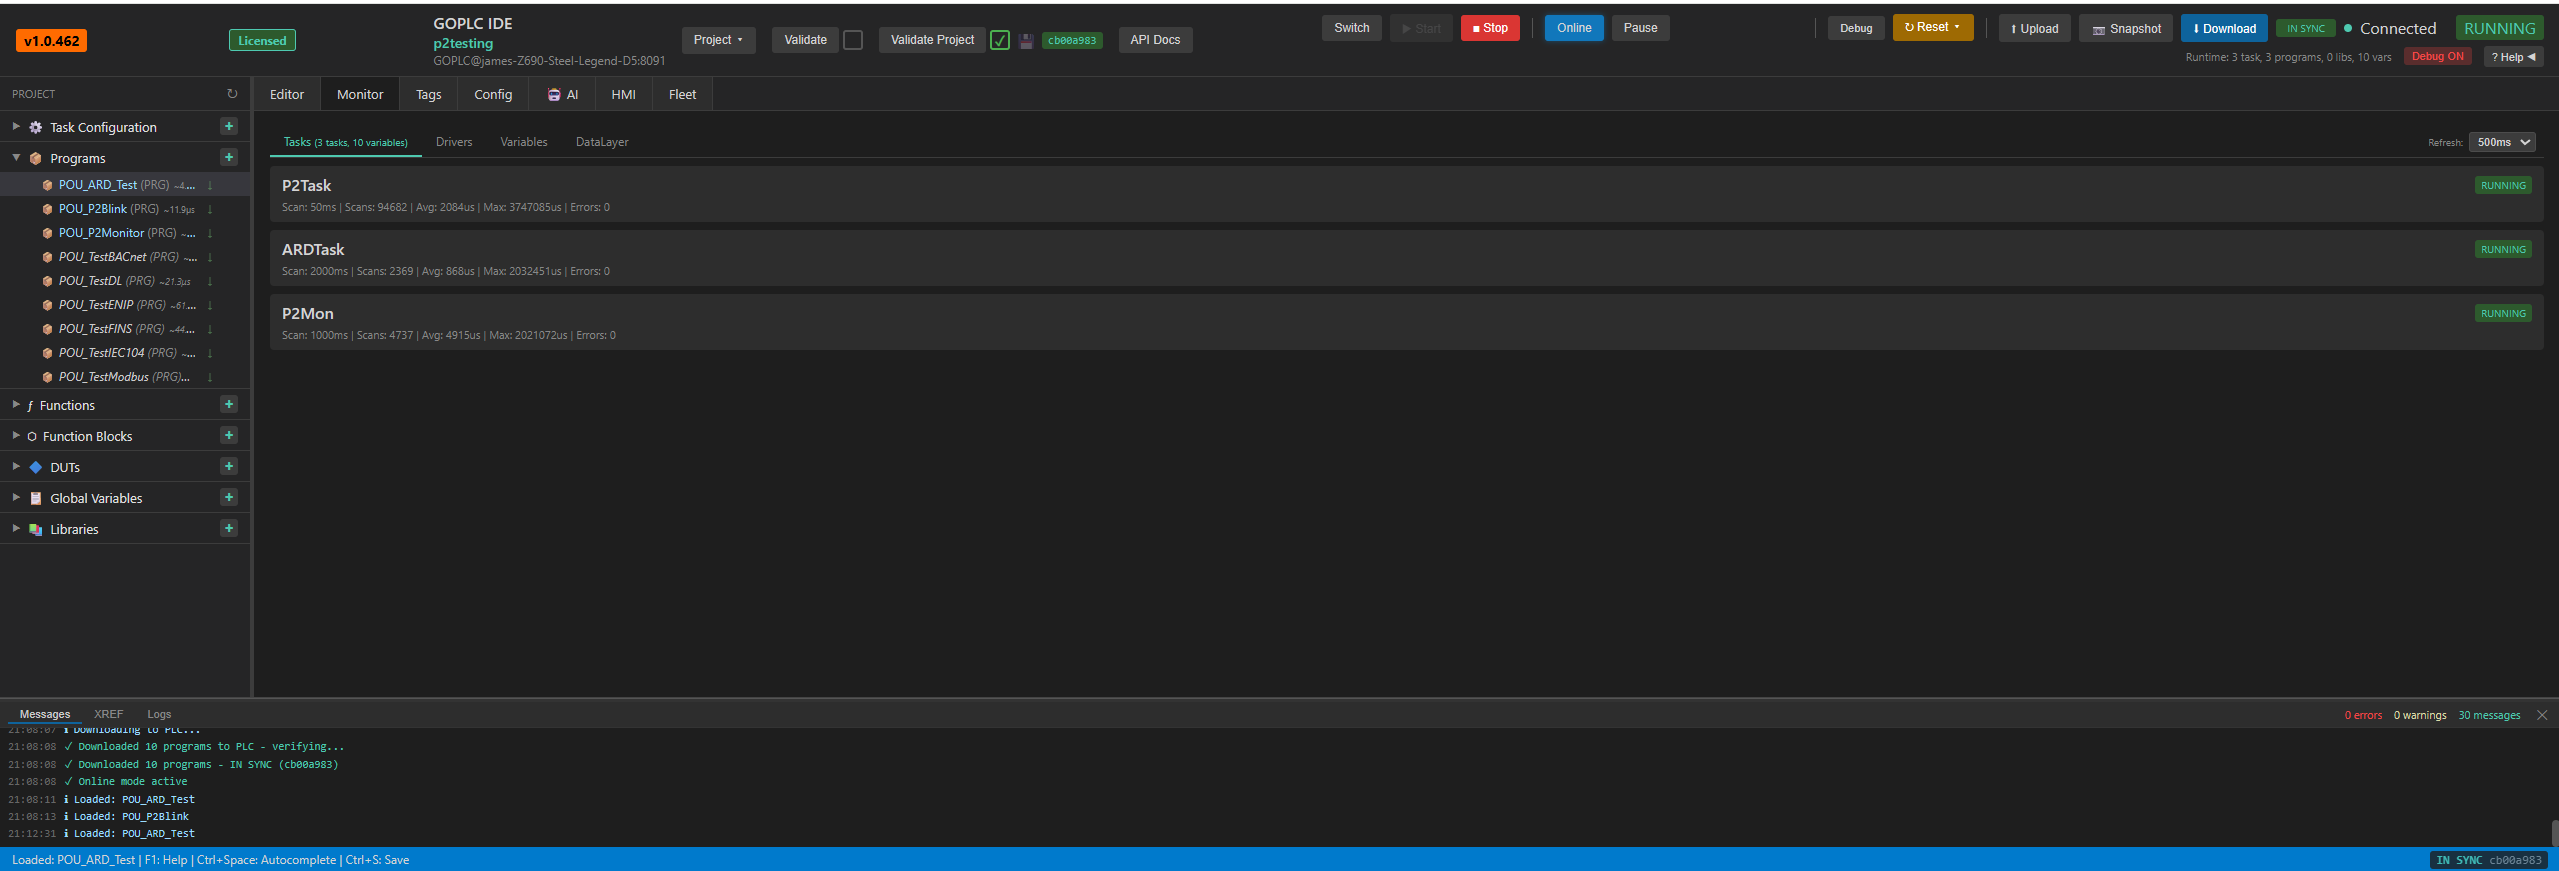Screen dimensions: 2559x871
Task: Refresh the PROJECT tree
Action: coord(232,94)
